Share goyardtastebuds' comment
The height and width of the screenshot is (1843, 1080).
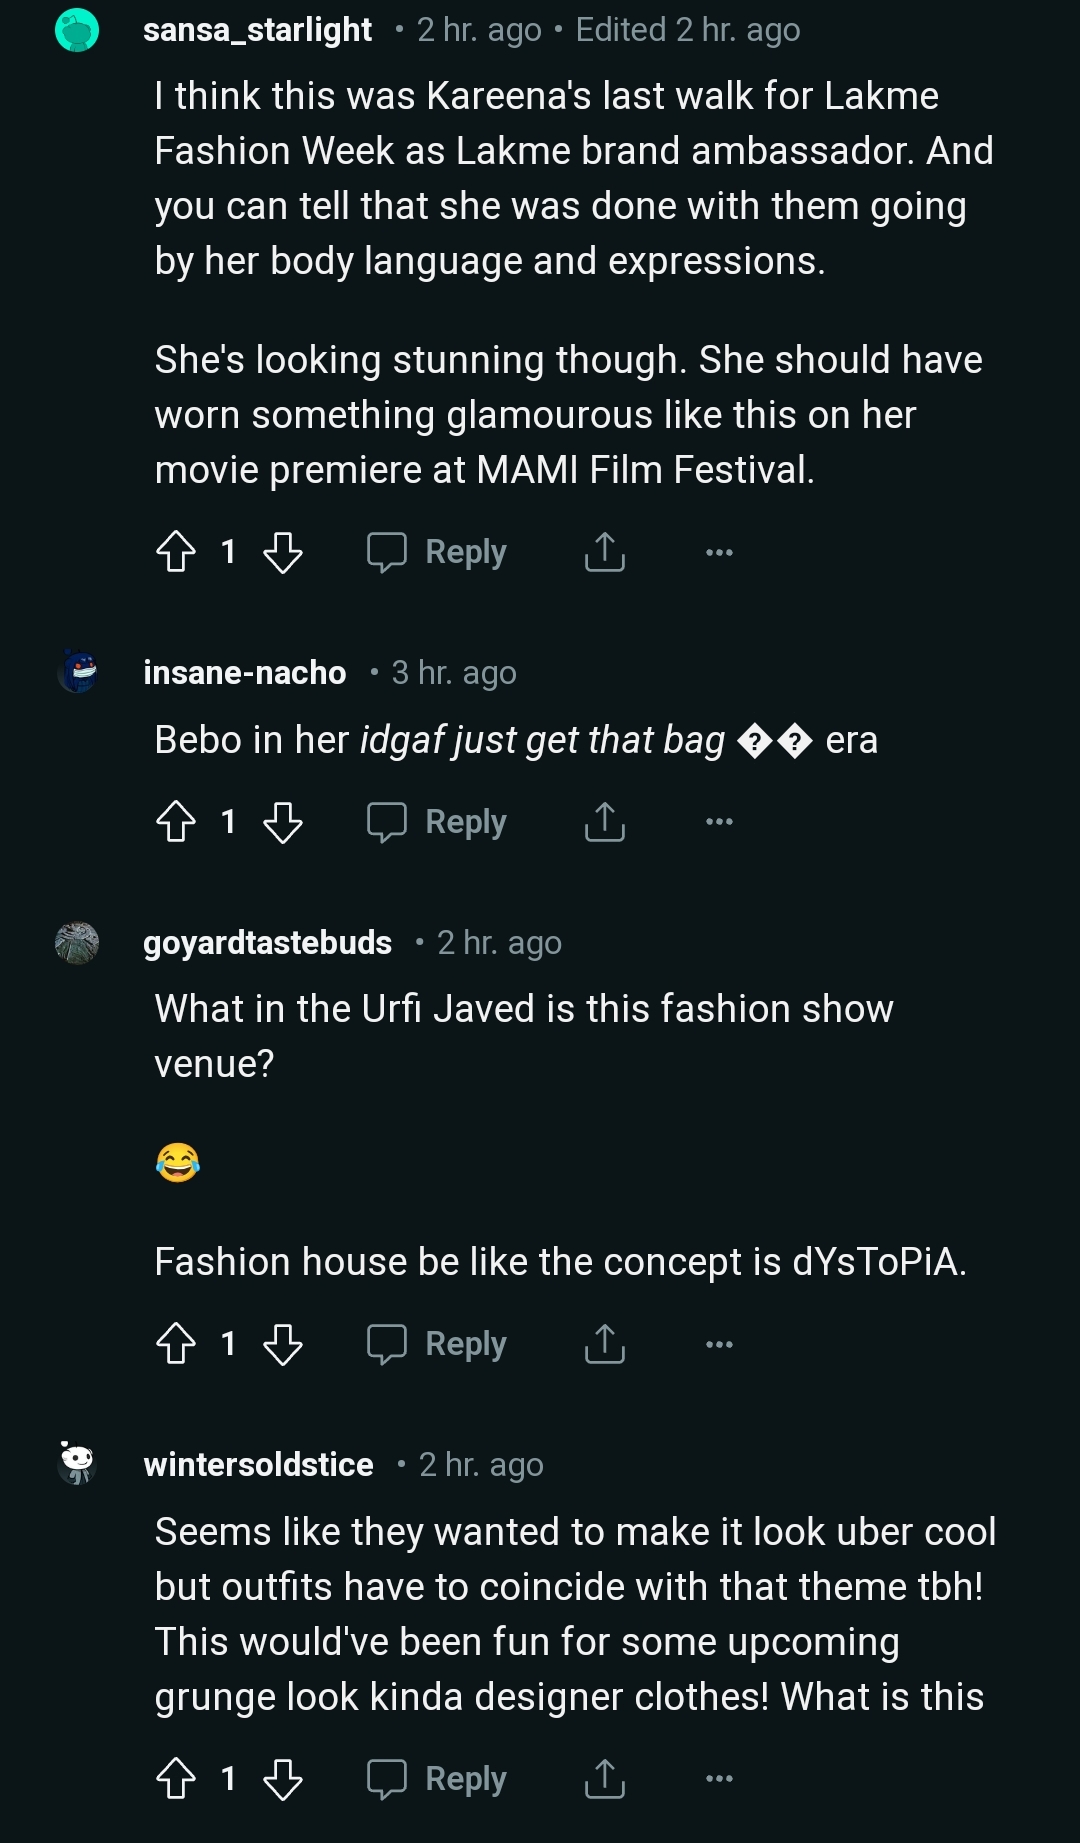604,1344
